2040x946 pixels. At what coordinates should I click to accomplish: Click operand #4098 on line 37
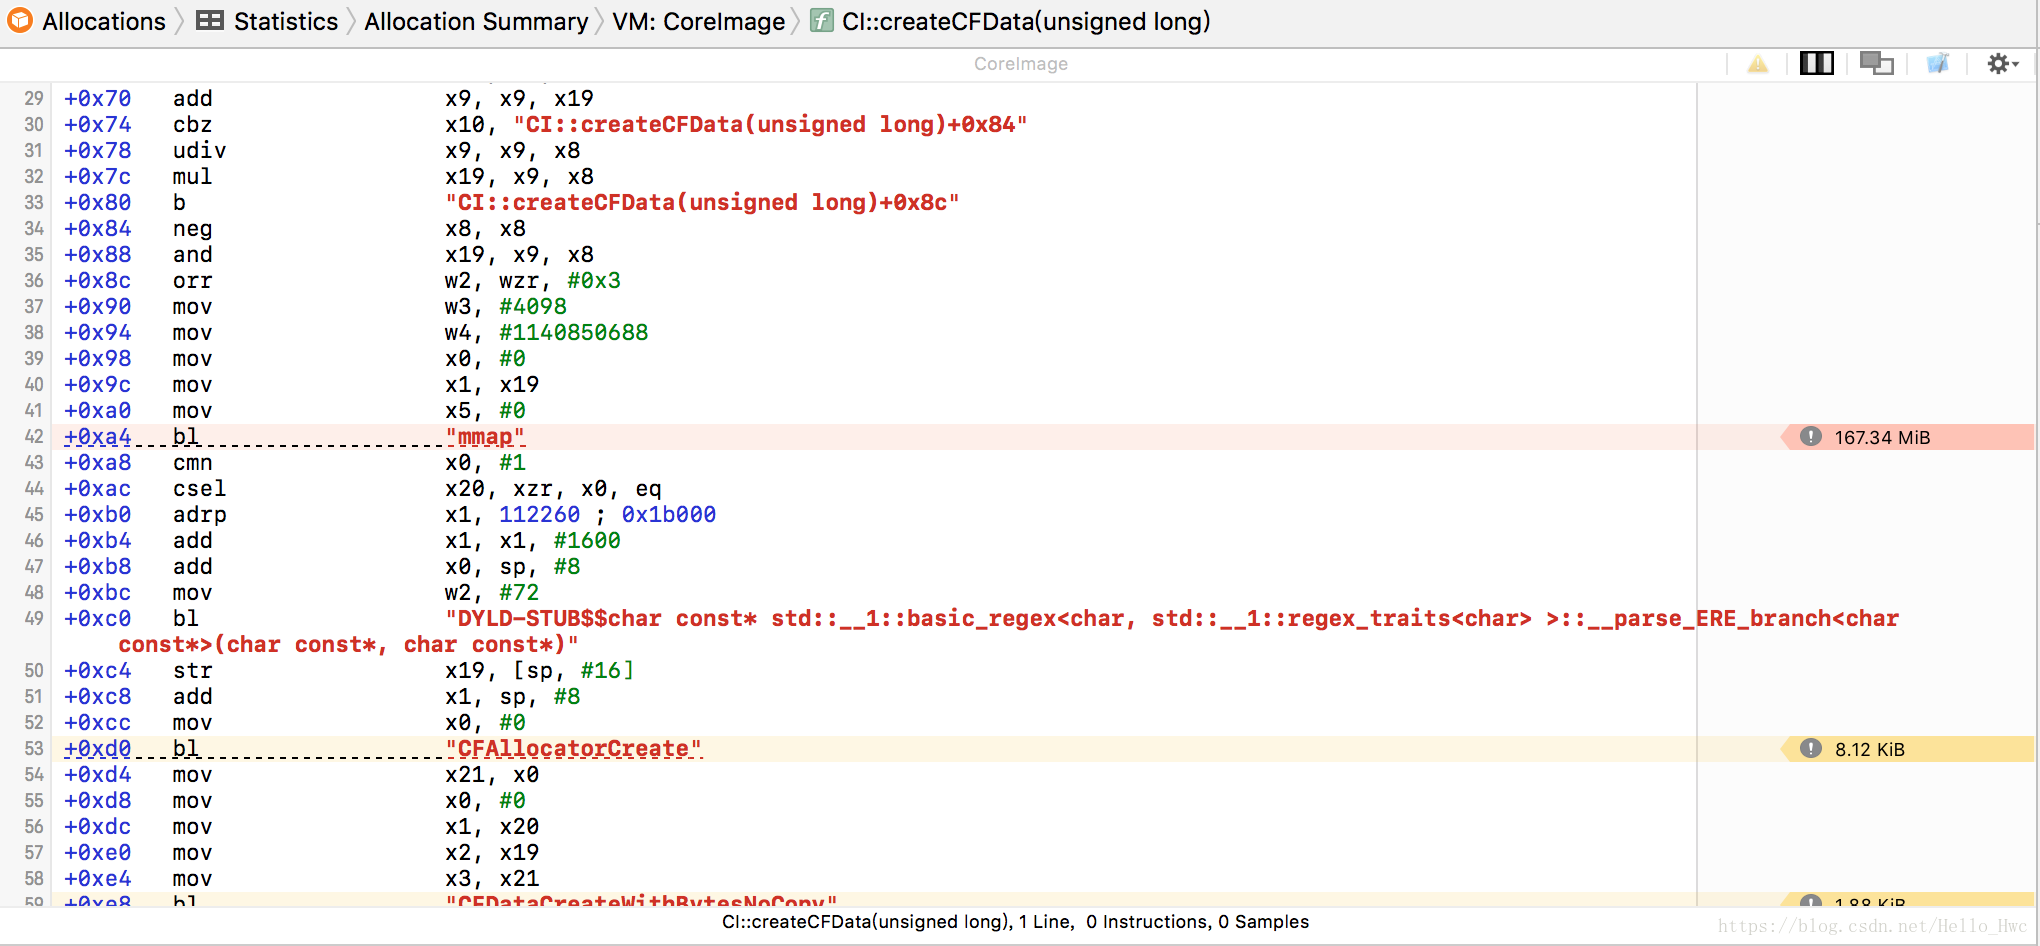click(533, 307)
